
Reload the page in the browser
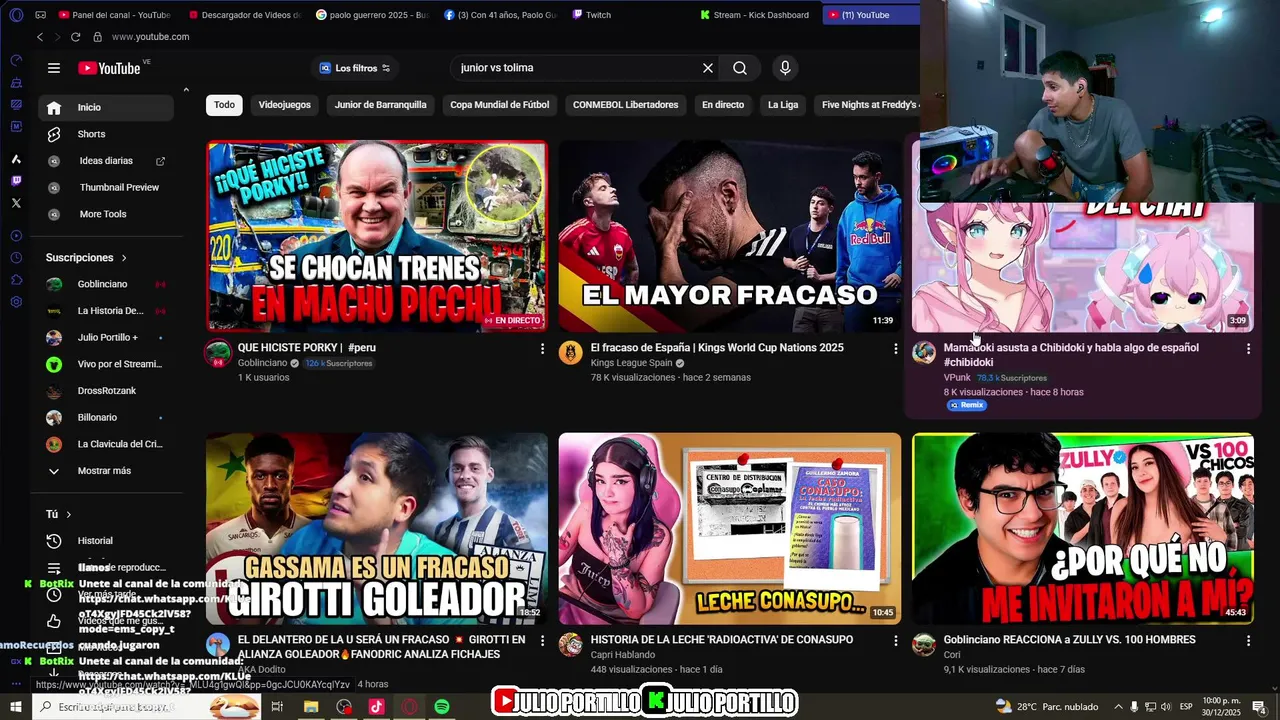point(75,37)
